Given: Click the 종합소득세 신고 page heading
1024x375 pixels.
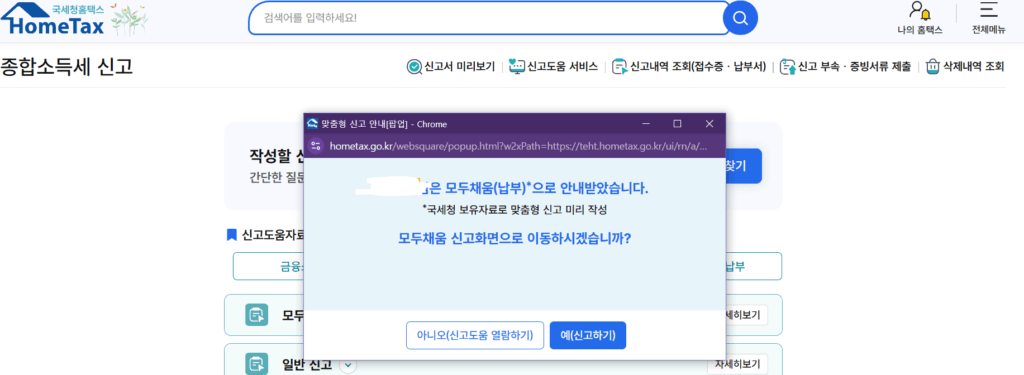Looking at the screenshot, I should coord(67,66).
